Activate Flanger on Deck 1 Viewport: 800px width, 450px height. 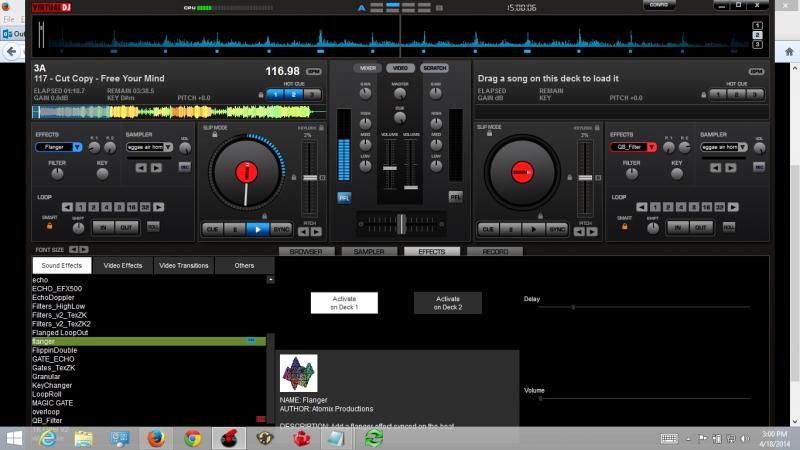[x=344, y=303]
